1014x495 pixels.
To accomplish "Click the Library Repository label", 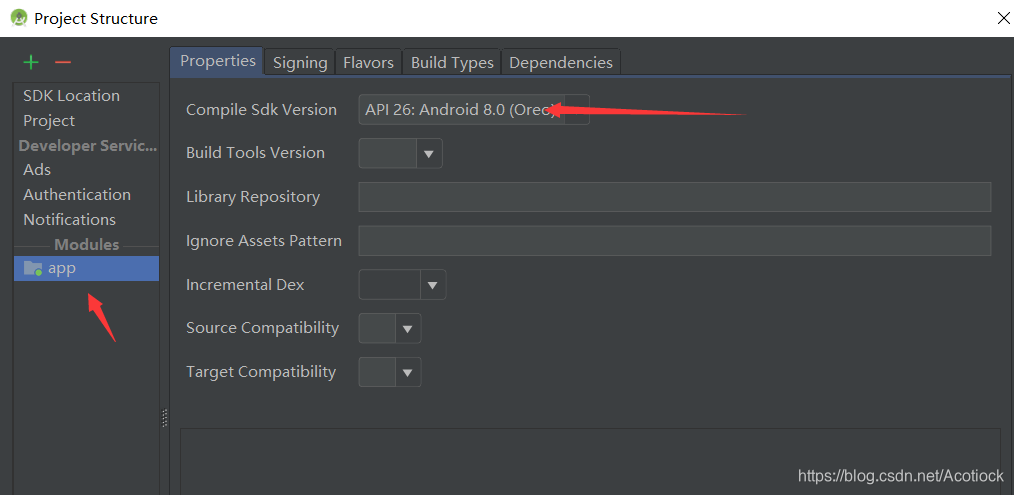I will click(253, 197).
